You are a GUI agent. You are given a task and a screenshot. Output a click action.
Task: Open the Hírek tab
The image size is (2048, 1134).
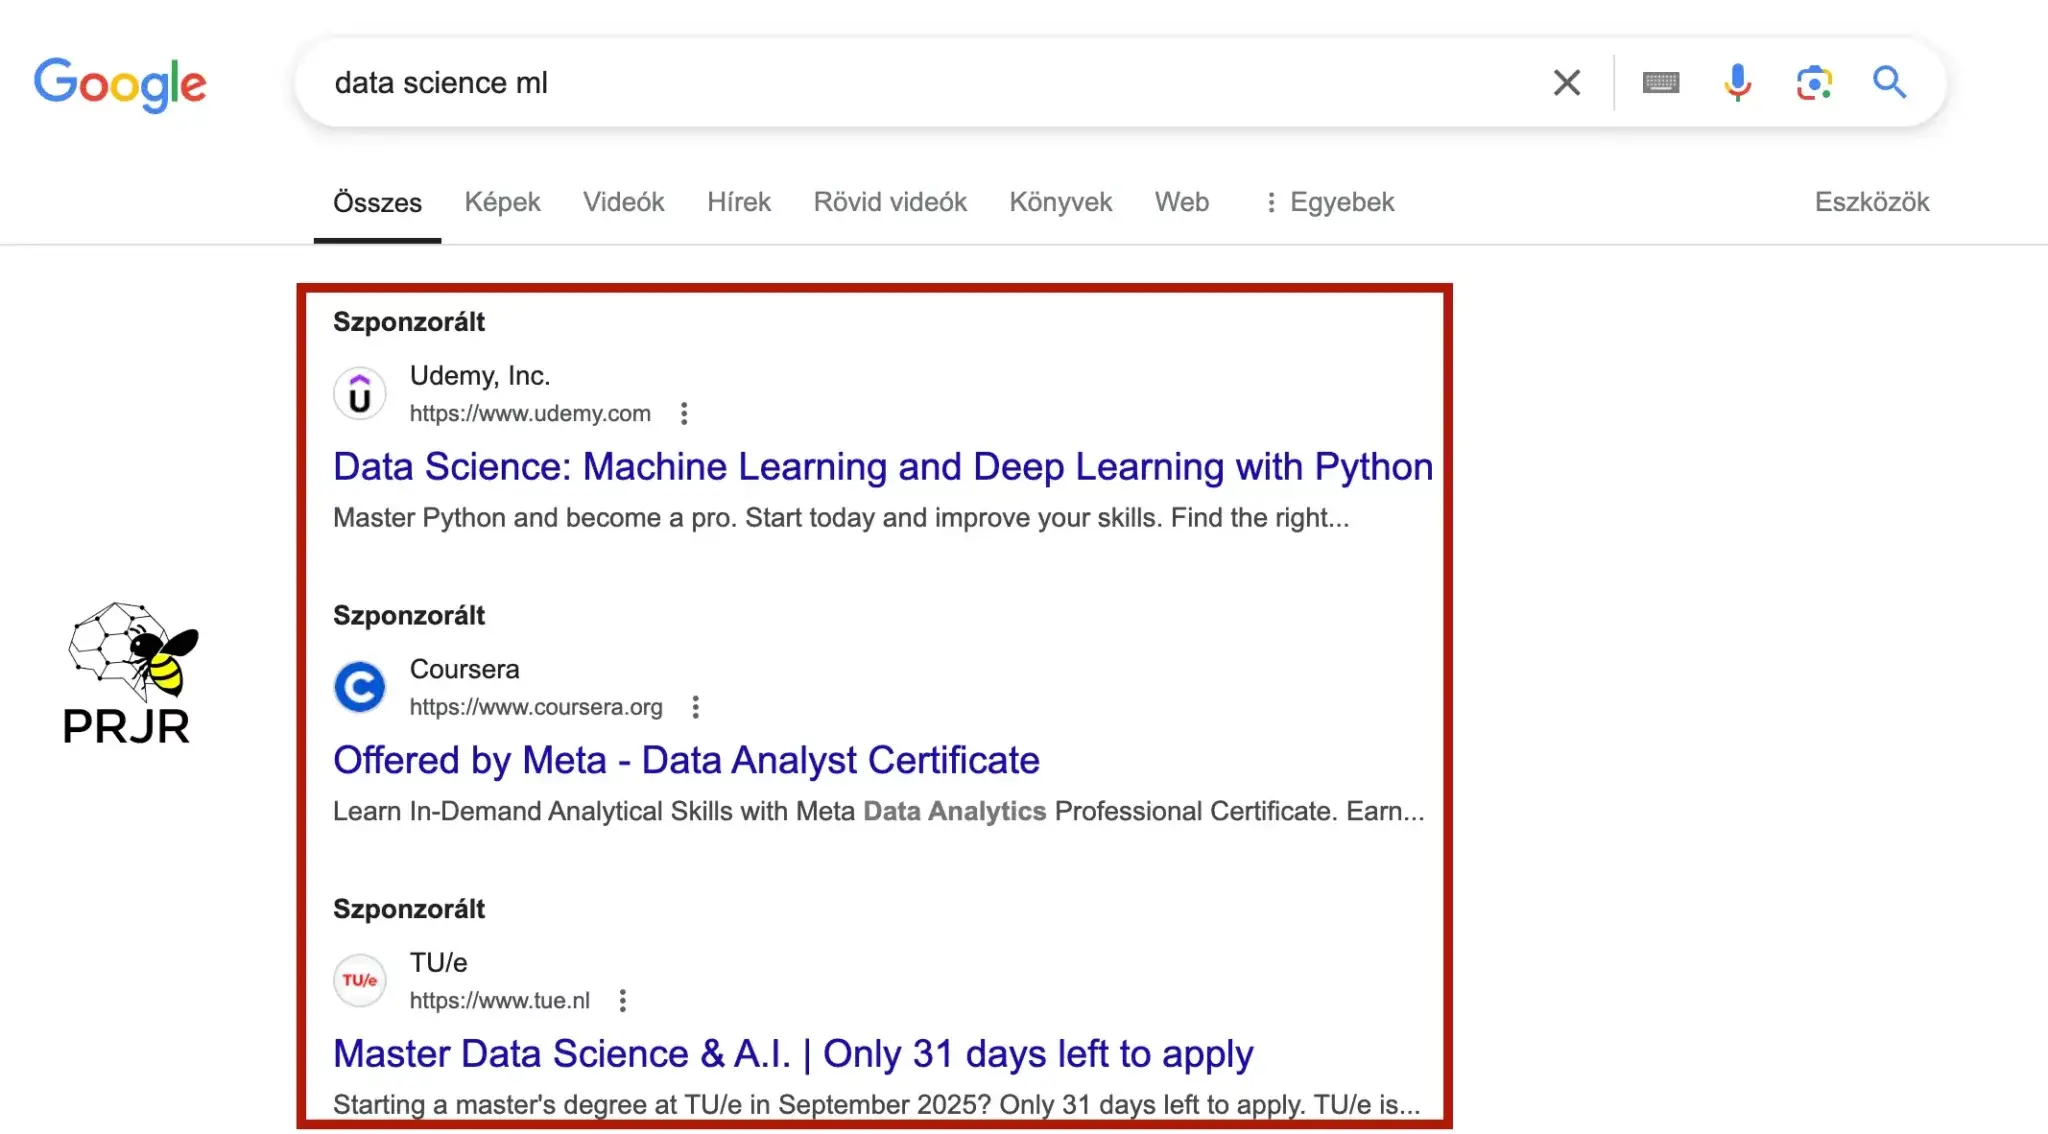739,203
